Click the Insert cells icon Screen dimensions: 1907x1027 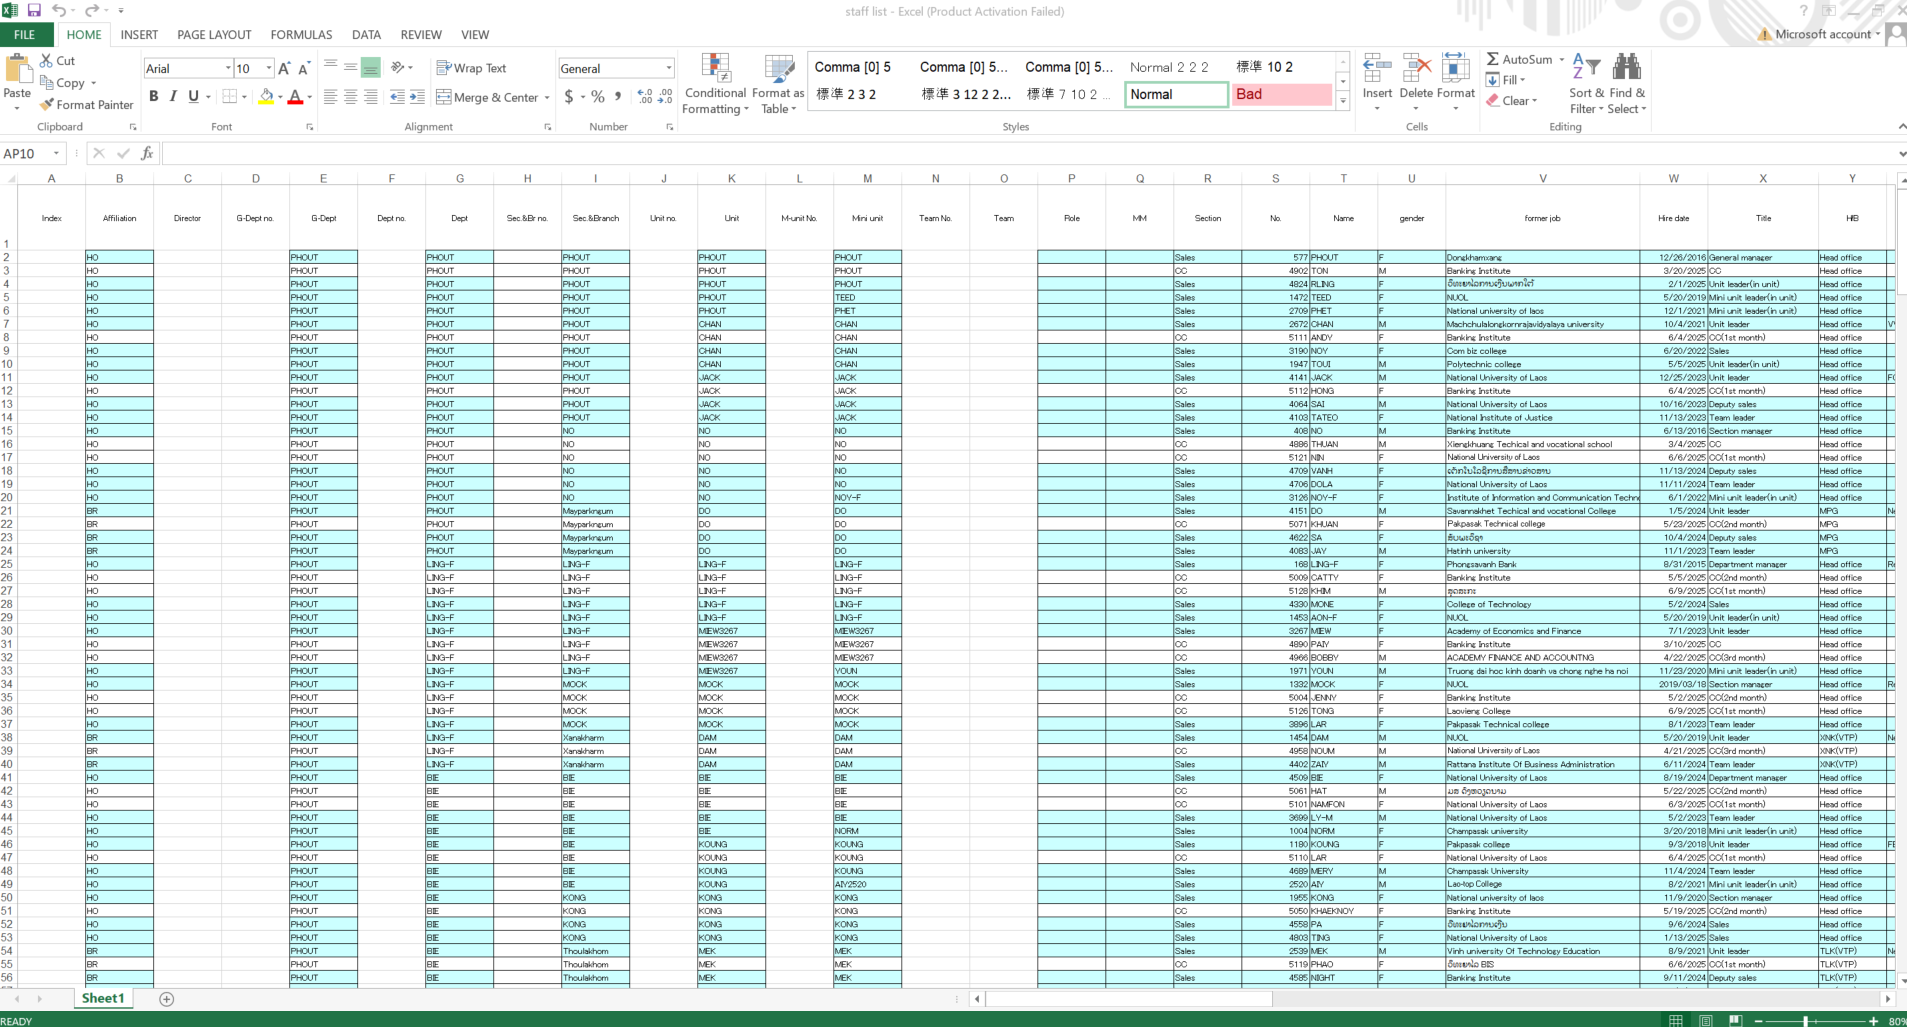[x=1377, y=70]
